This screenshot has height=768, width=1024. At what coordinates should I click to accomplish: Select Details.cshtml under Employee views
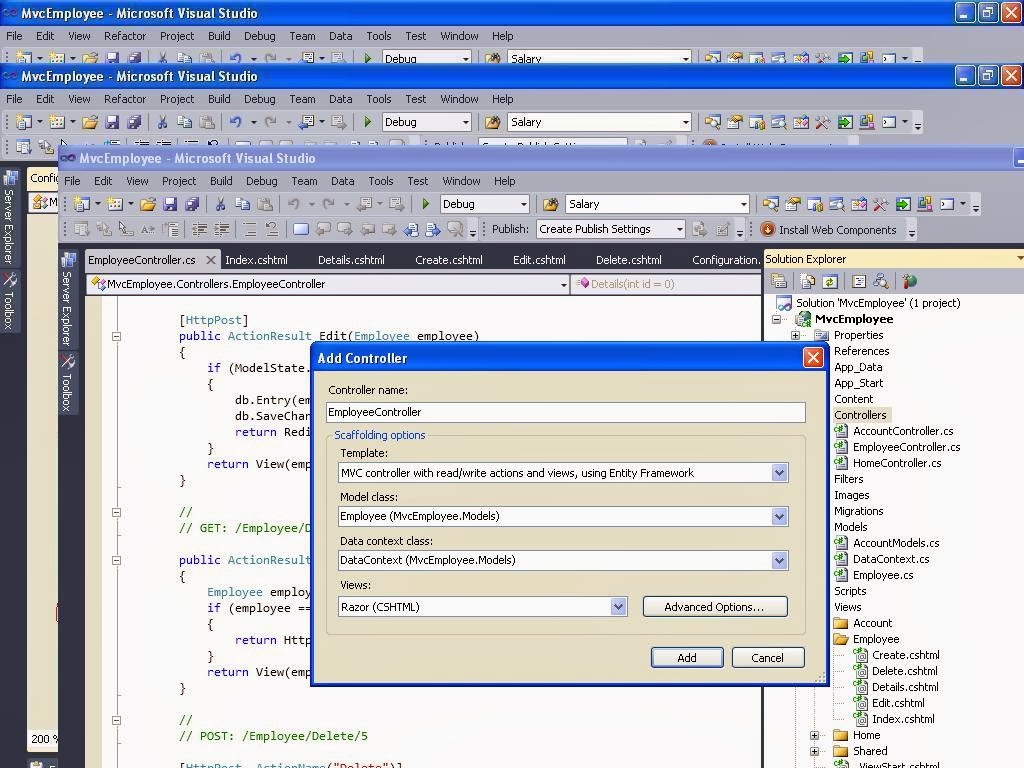[x=905, y=687]
